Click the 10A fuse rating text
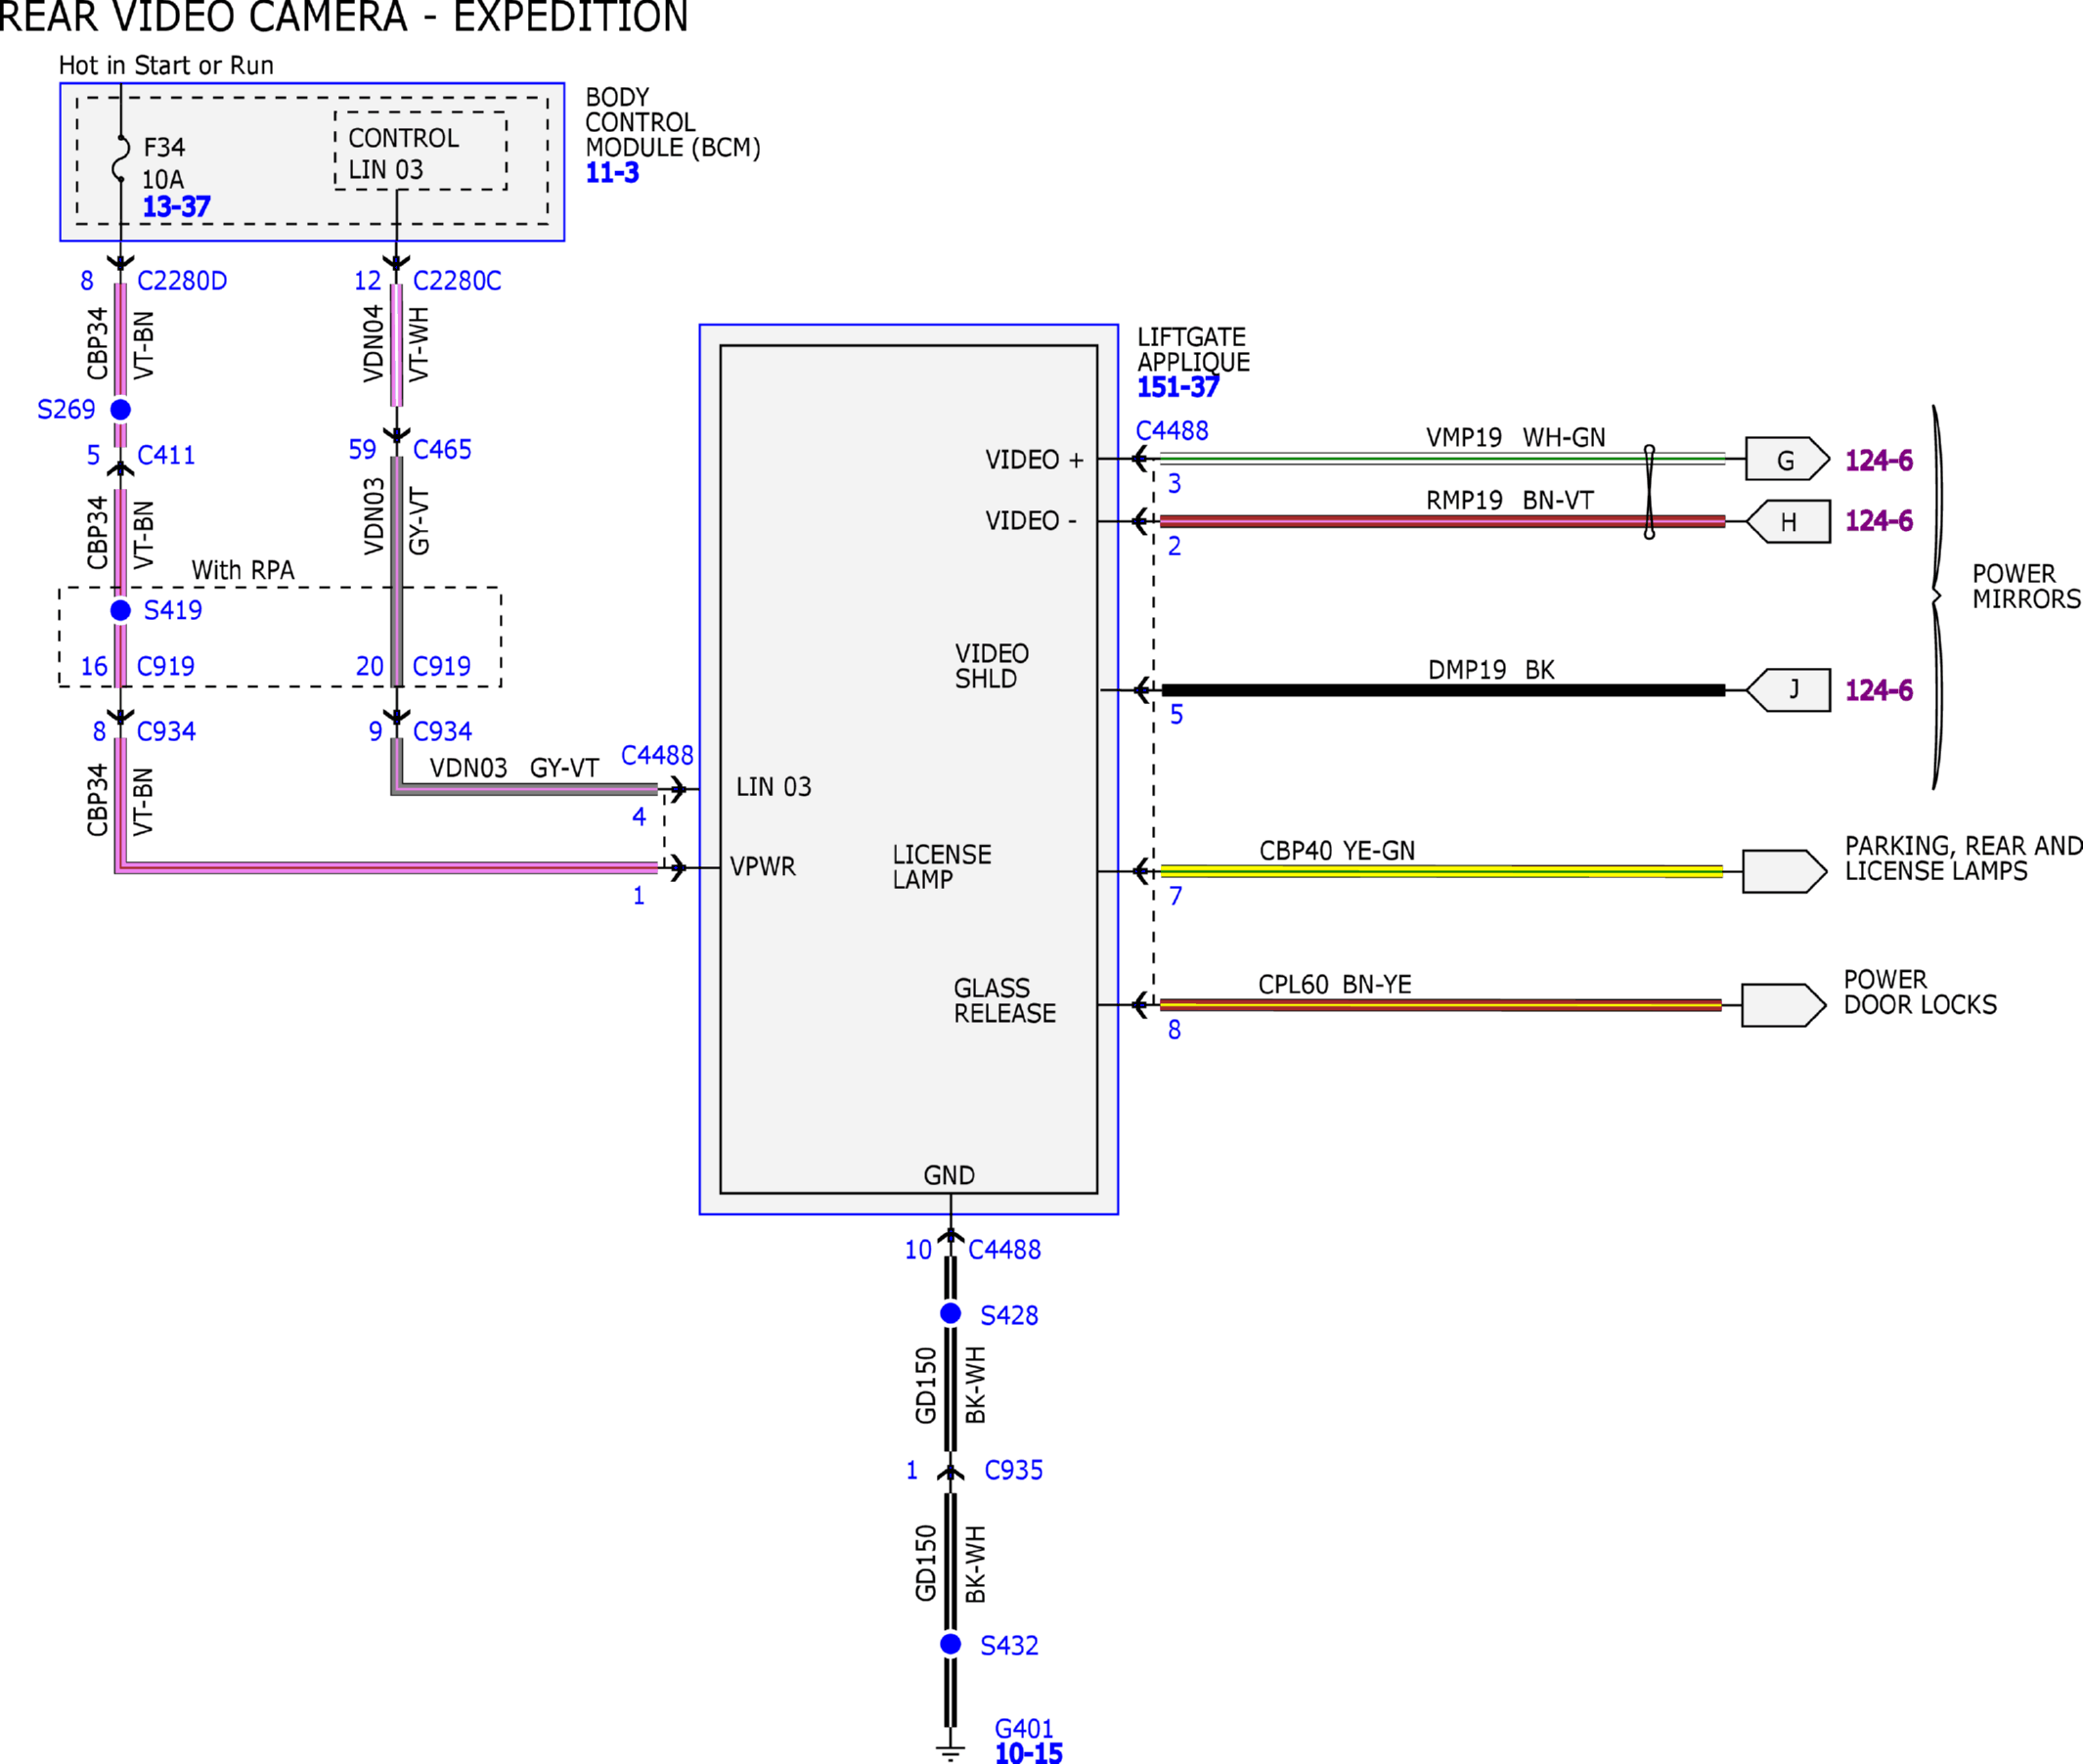 (x=163, y=180)
